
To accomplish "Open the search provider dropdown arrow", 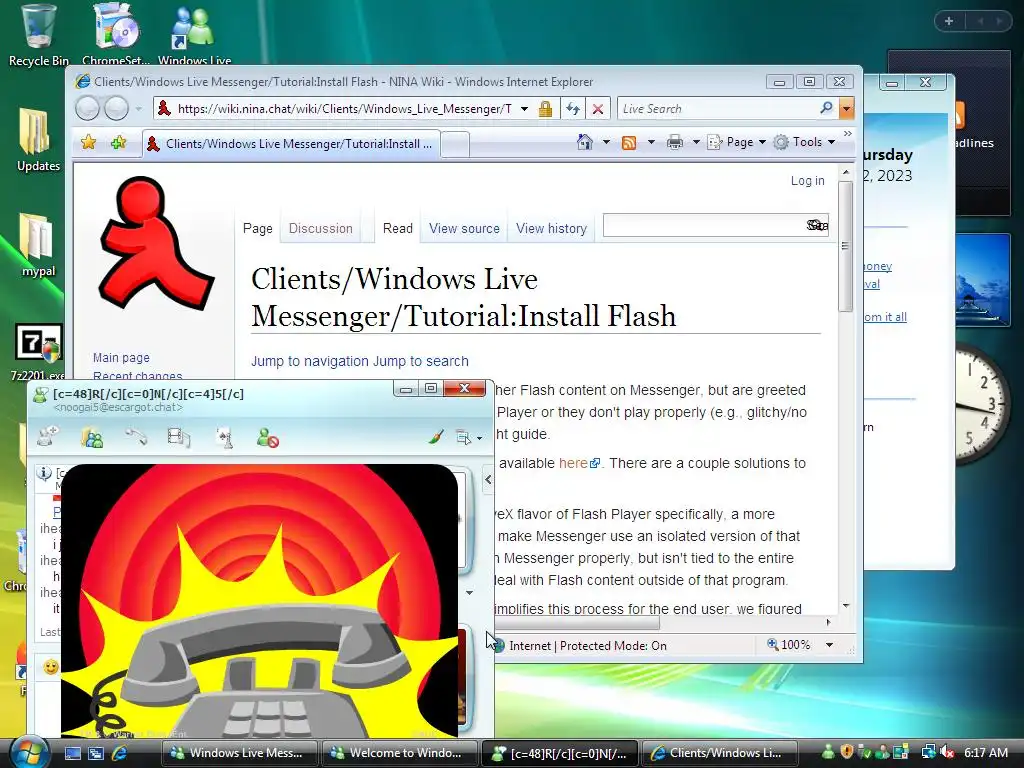I will tap(846, 108).
